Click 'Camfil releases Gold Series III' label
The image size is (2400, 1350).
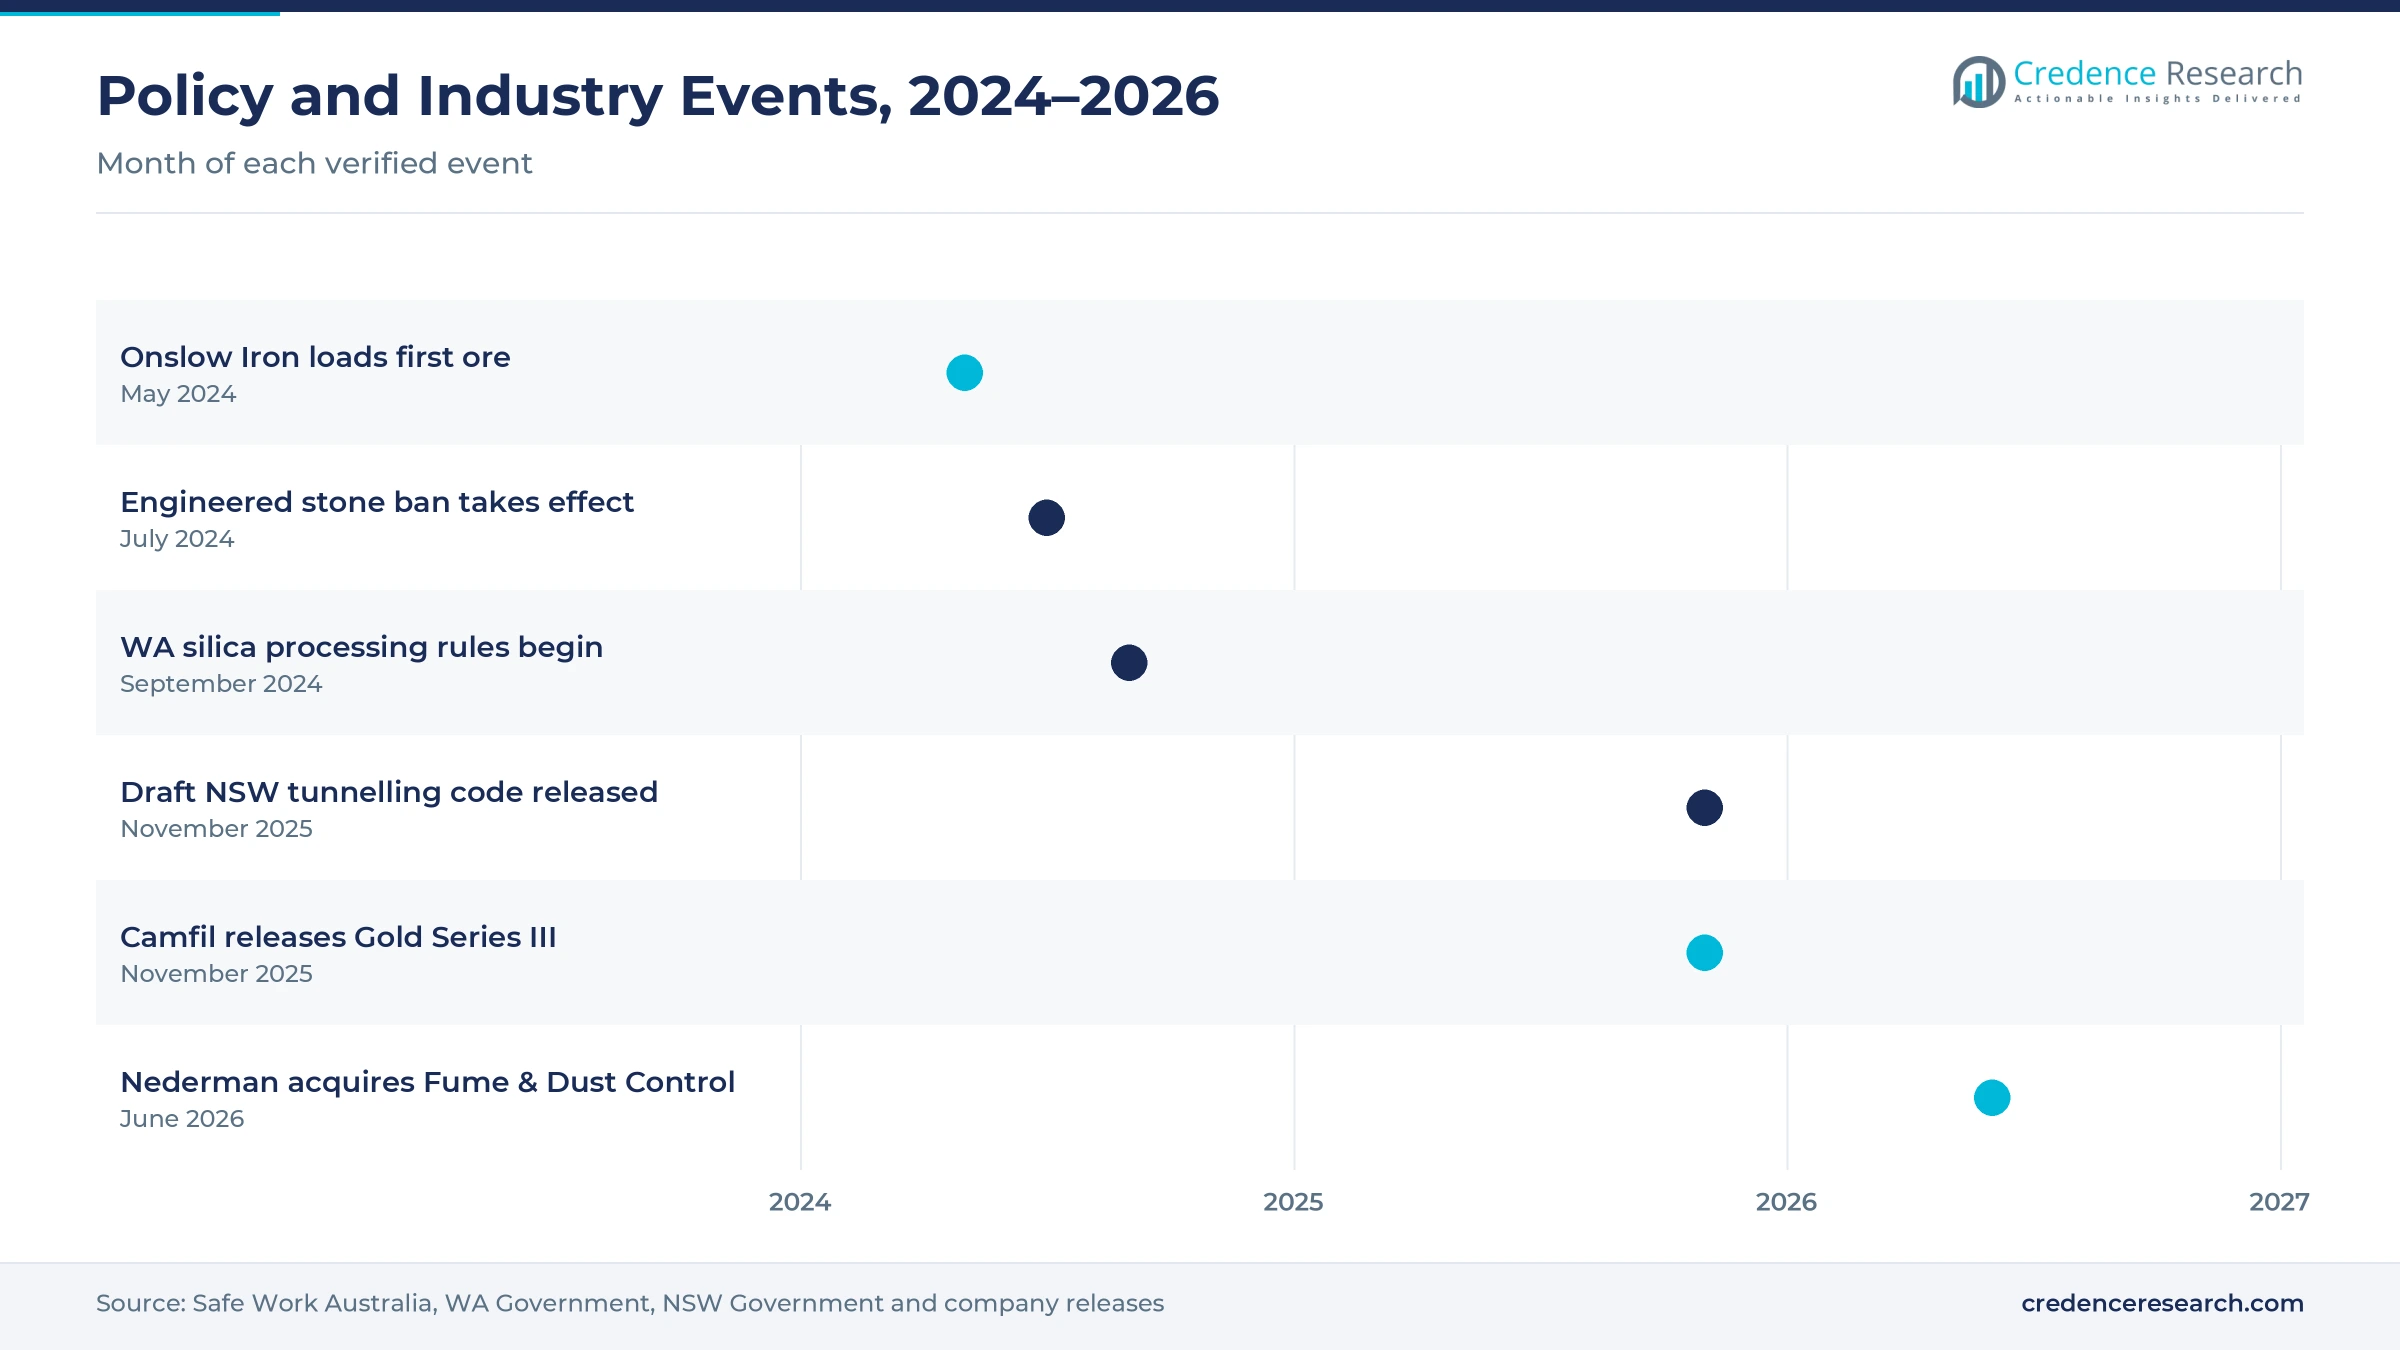click(338, 937)
